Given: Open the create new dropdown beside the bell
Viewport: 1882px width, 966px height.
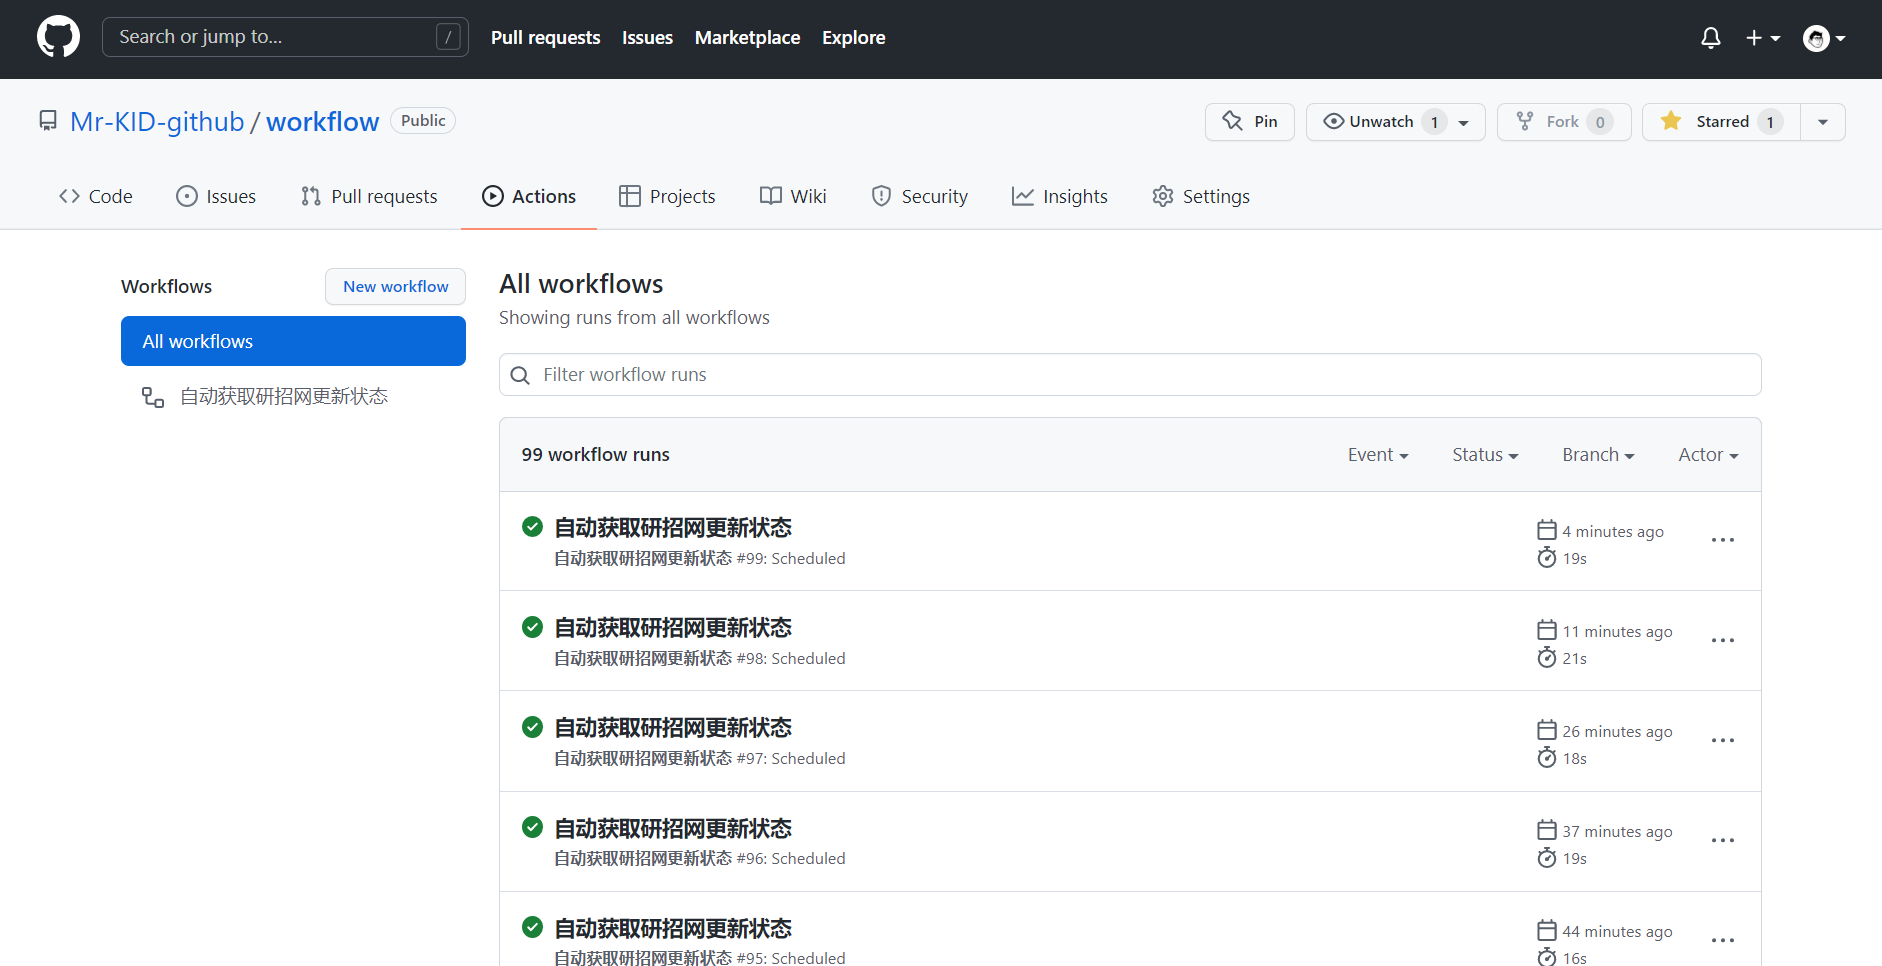Looking at the screenshot, I should tap(1762, 37).
